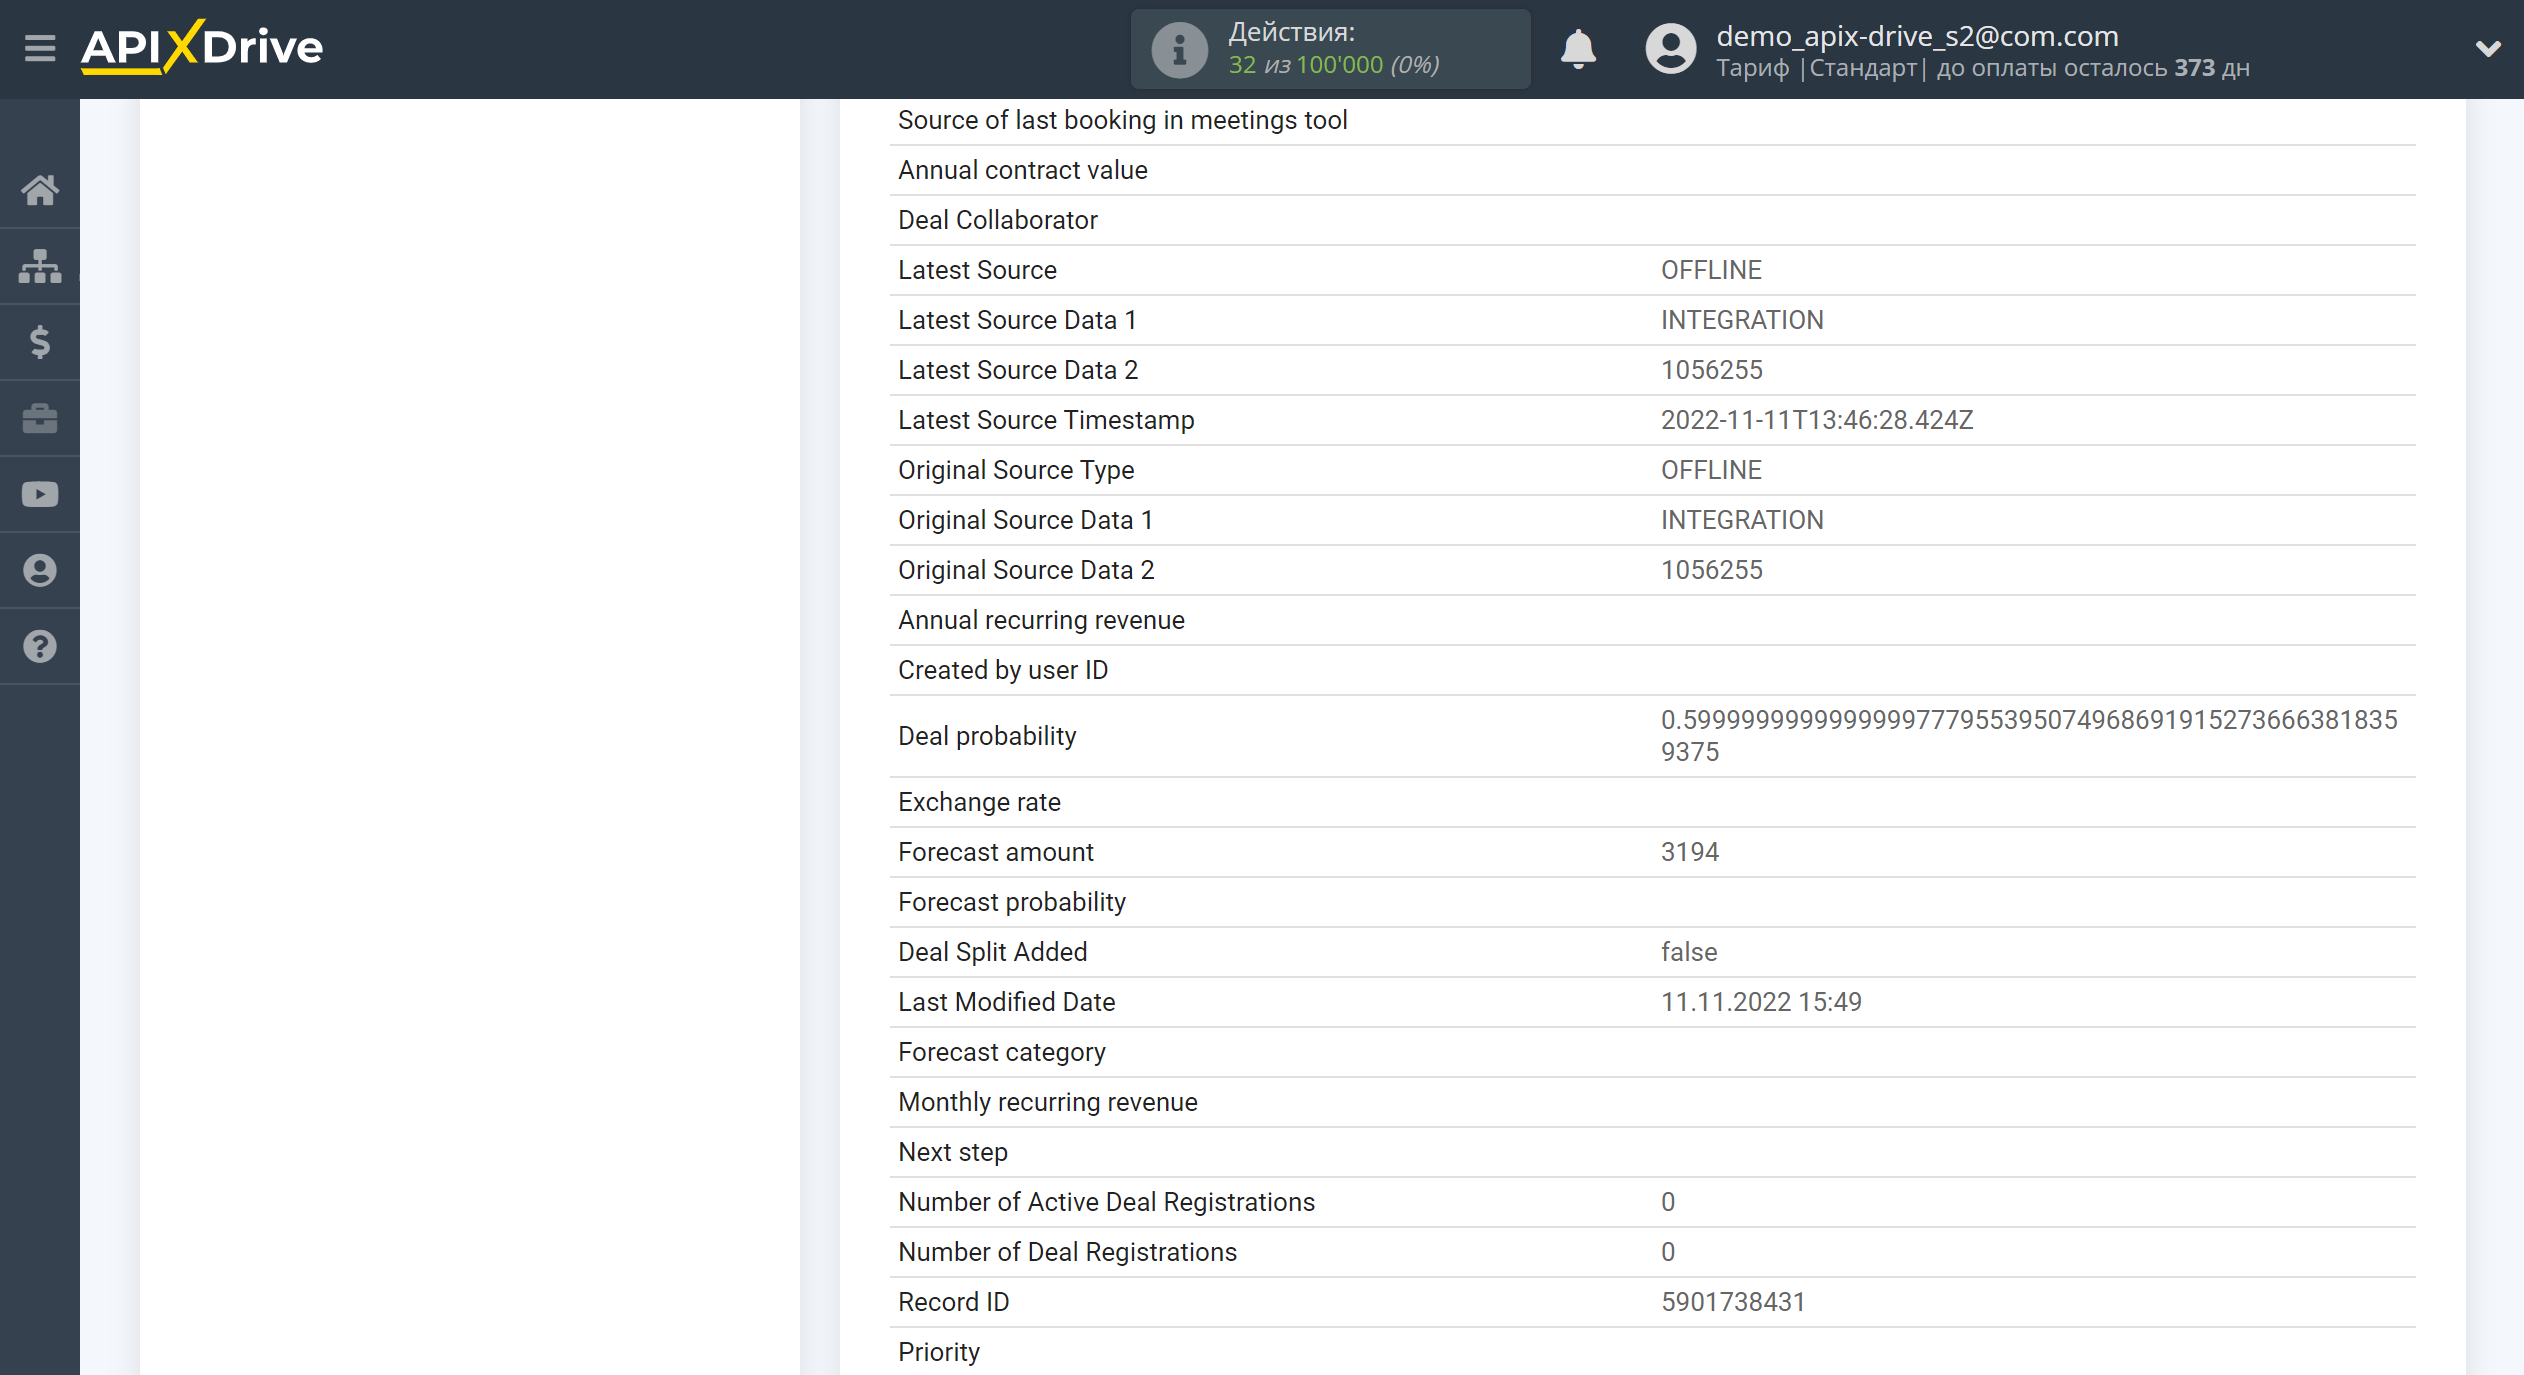Image resolution: width=2524 pixels, height=1375 pixels.
Task: Select 1056255 value of Original Source Data 2
Action: (x=1711, y=570)
